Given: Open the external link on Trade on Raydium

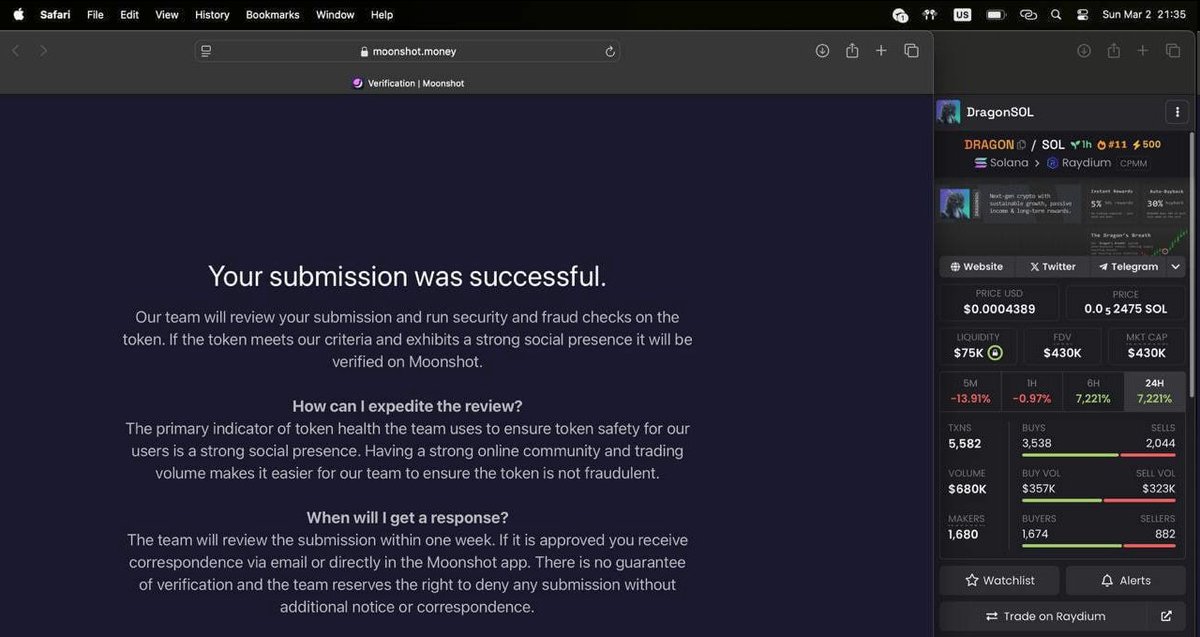Looking at the screenshot, I should (x=1168, y=616).
